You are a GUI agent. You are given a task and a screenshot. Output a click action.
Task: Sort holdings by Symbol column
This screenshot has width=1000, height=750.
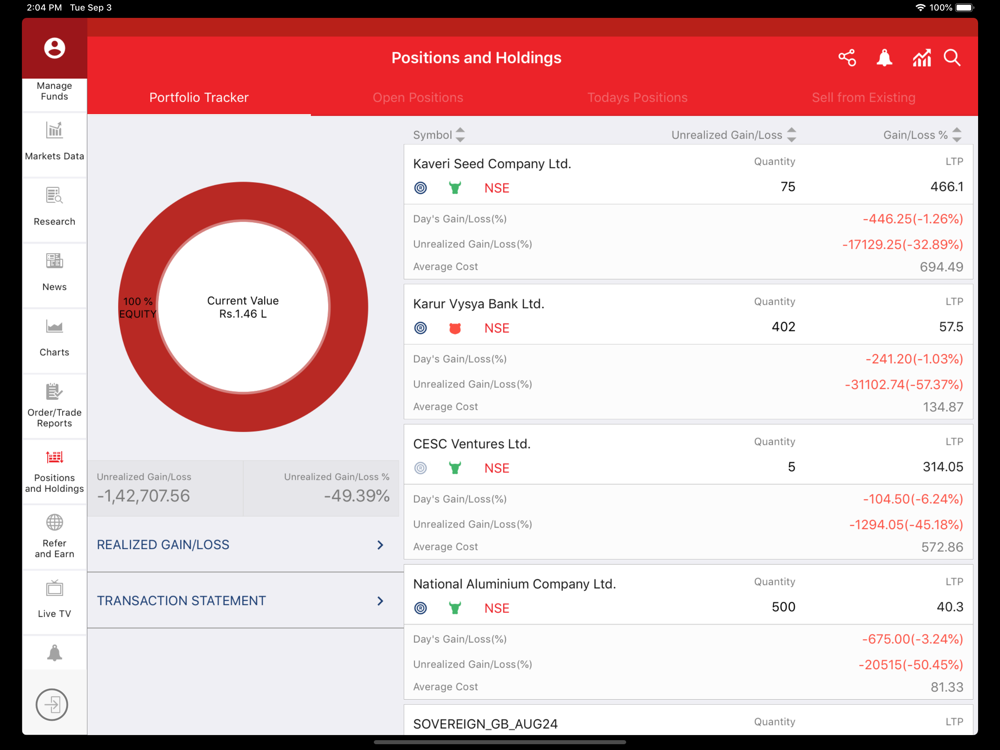[x=439, y=135]
